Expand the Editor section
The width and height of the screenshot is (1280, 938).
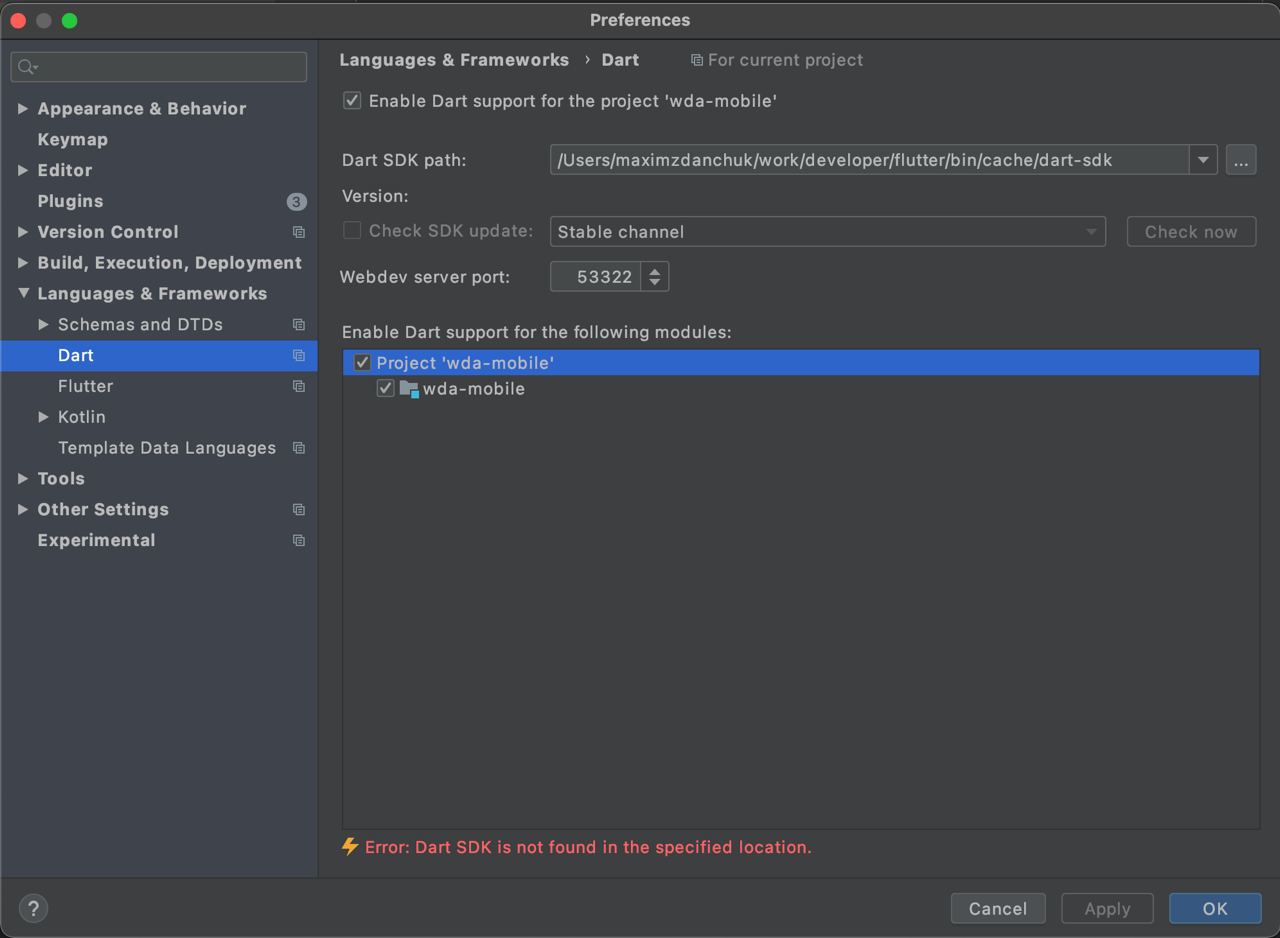pyautogui.click(x=23, y=170)
